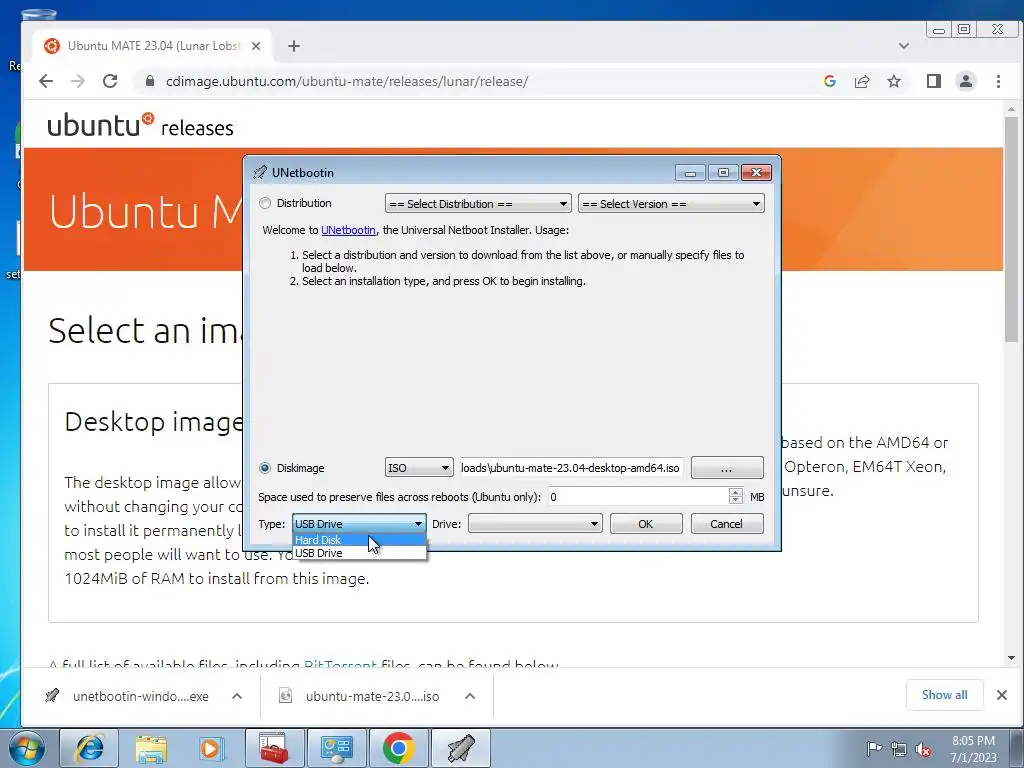Image resolution: width=1024 pixels, height=768 pixels.
Task: Share this page icon
Action: [x=862, y=81]
